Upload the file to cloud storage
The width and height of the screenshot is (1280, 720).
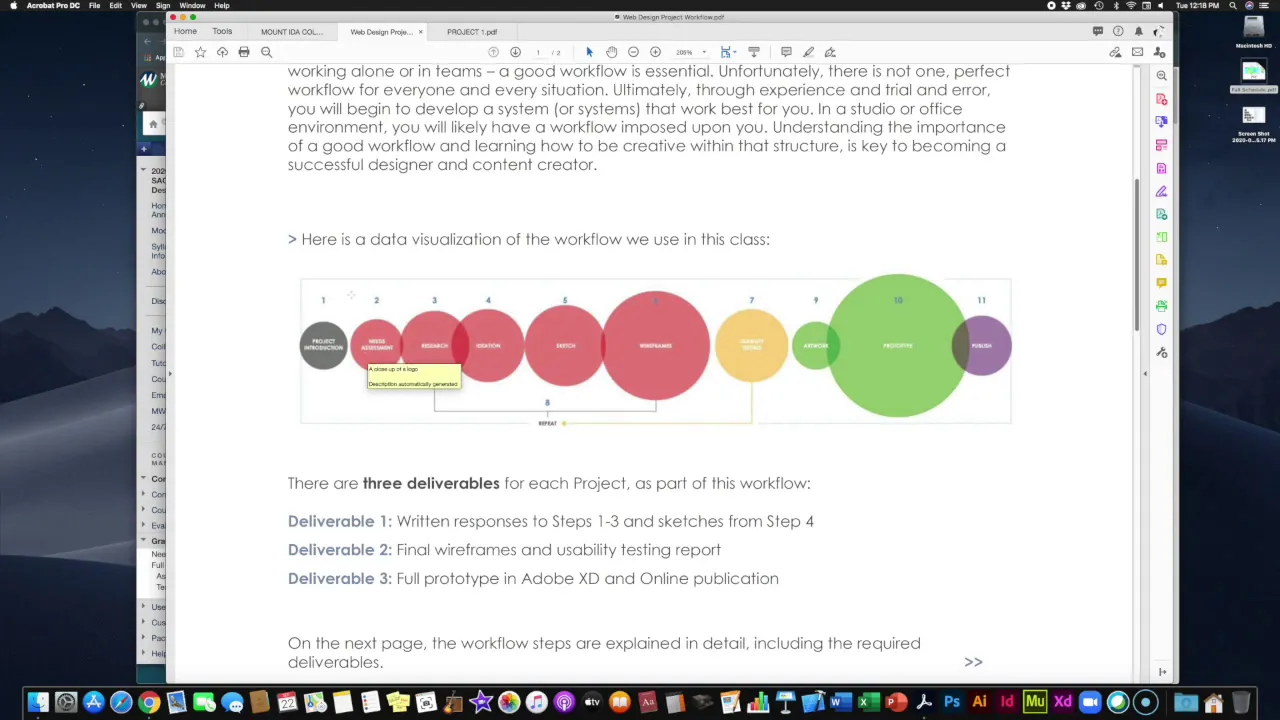[222, 52]
